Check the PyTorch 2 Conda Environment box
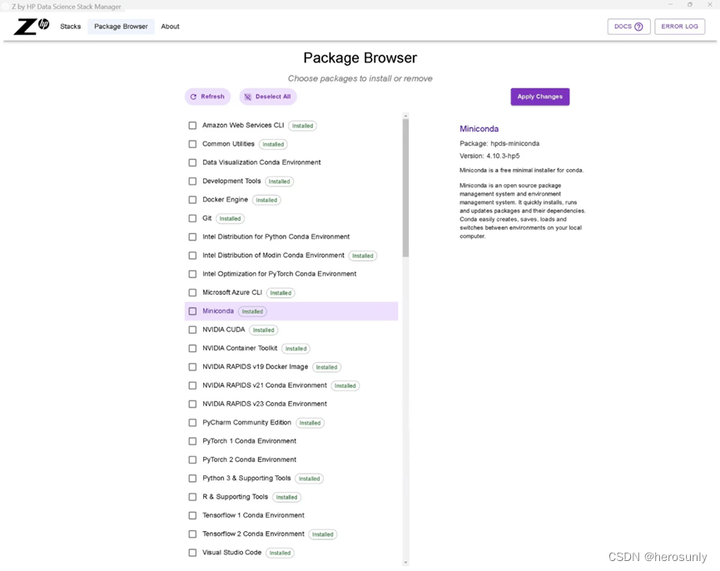 pyautogui.click(x=193, y=460)
